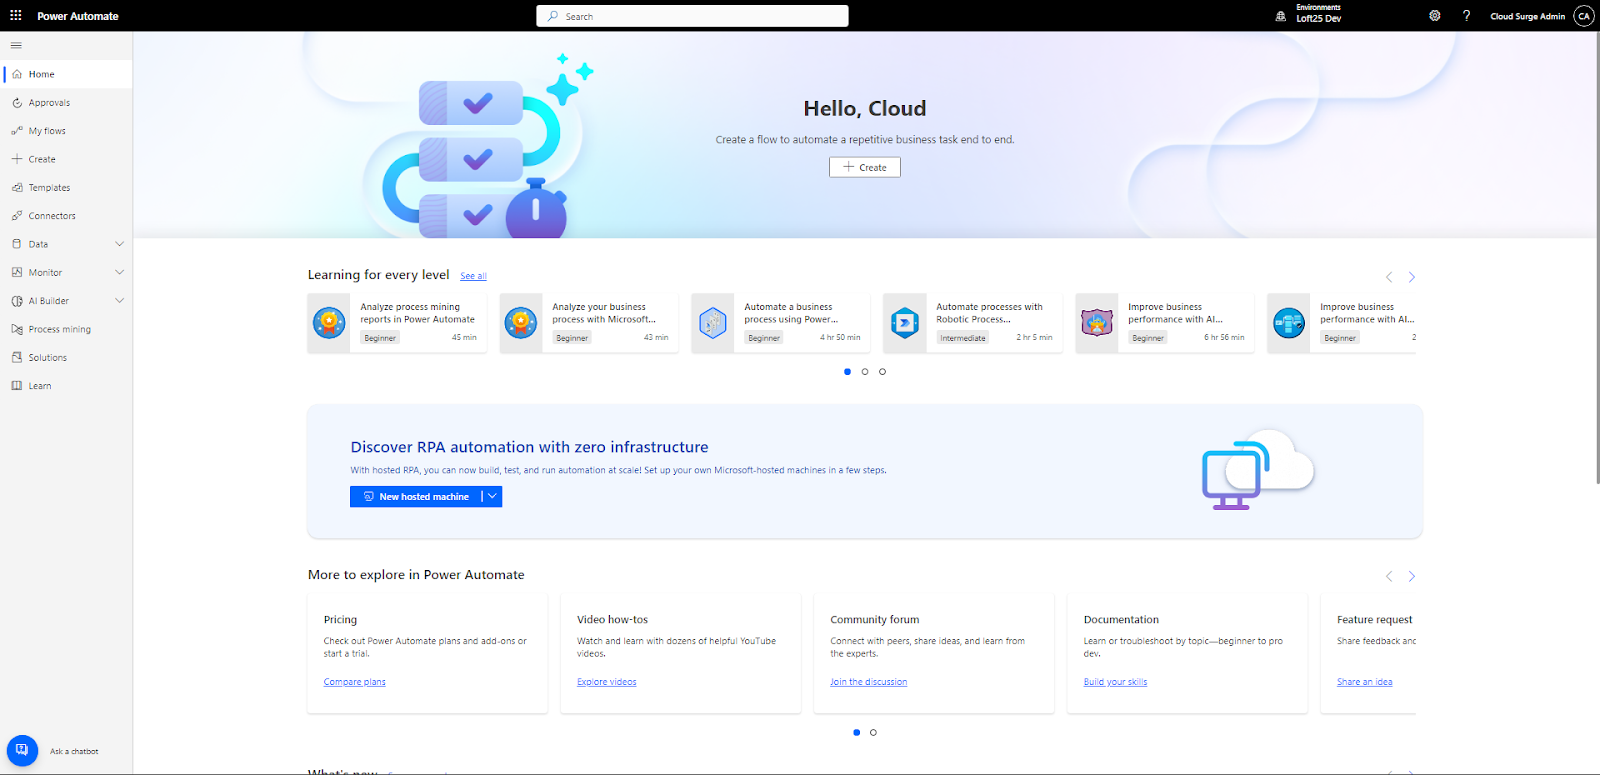Click the Process mining icon
1600x775 pixels.
pos(17,329)
